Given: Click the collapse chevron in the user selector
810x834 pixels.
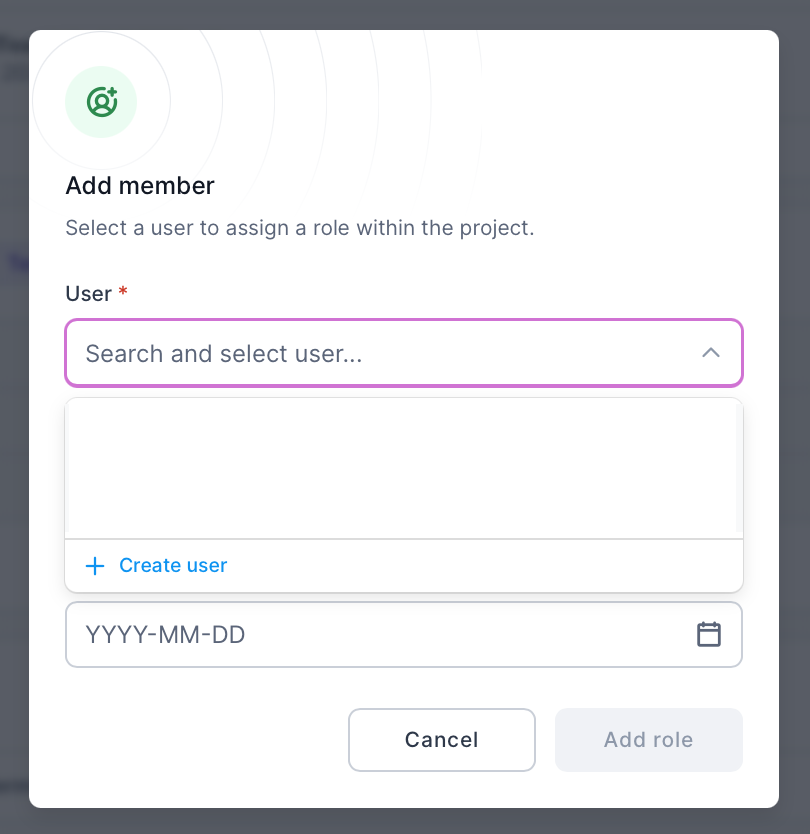Looking at the screenshot, I should click(711, 353).
